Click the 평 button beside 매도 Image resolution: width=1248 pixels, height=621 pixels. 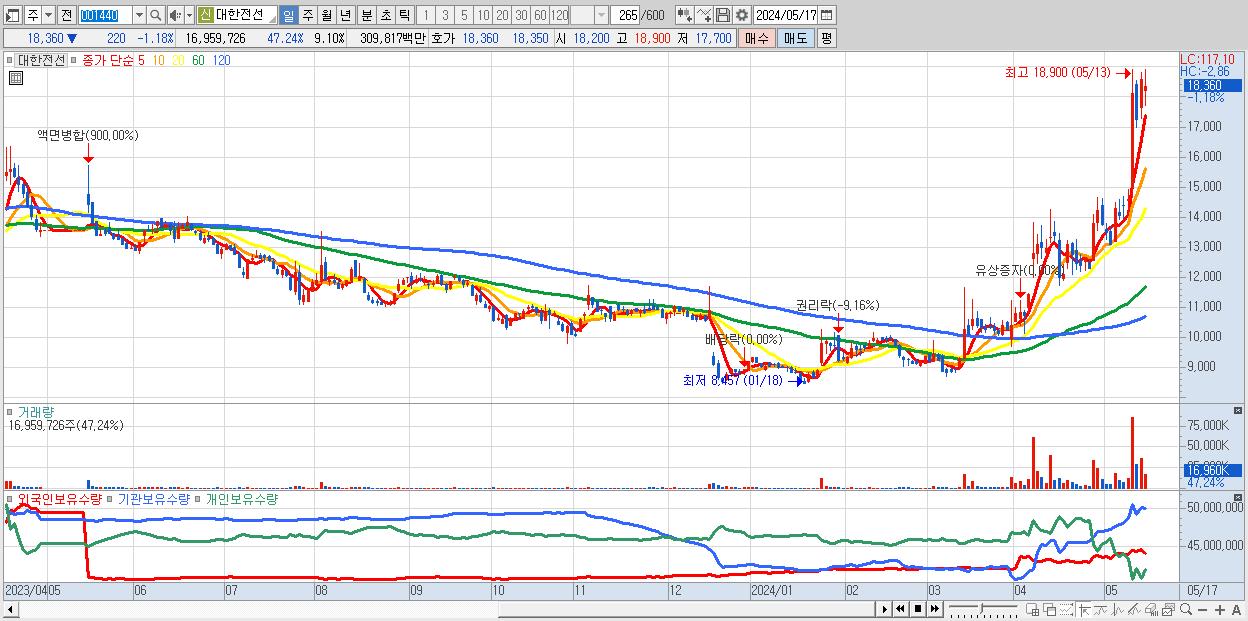pos(826,38)
